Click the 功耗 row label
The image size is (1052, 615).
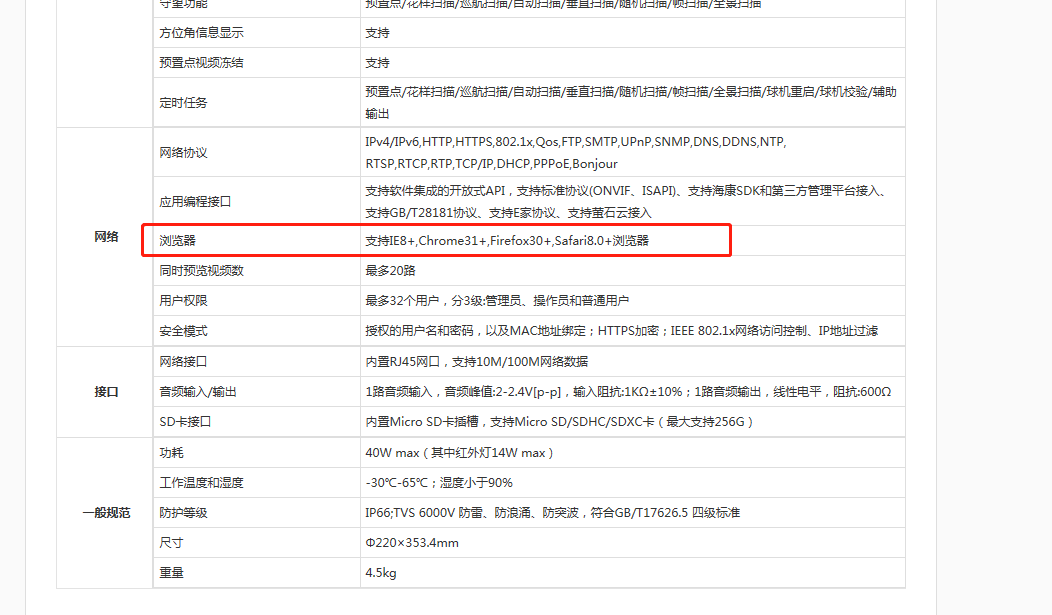(171, 453)
